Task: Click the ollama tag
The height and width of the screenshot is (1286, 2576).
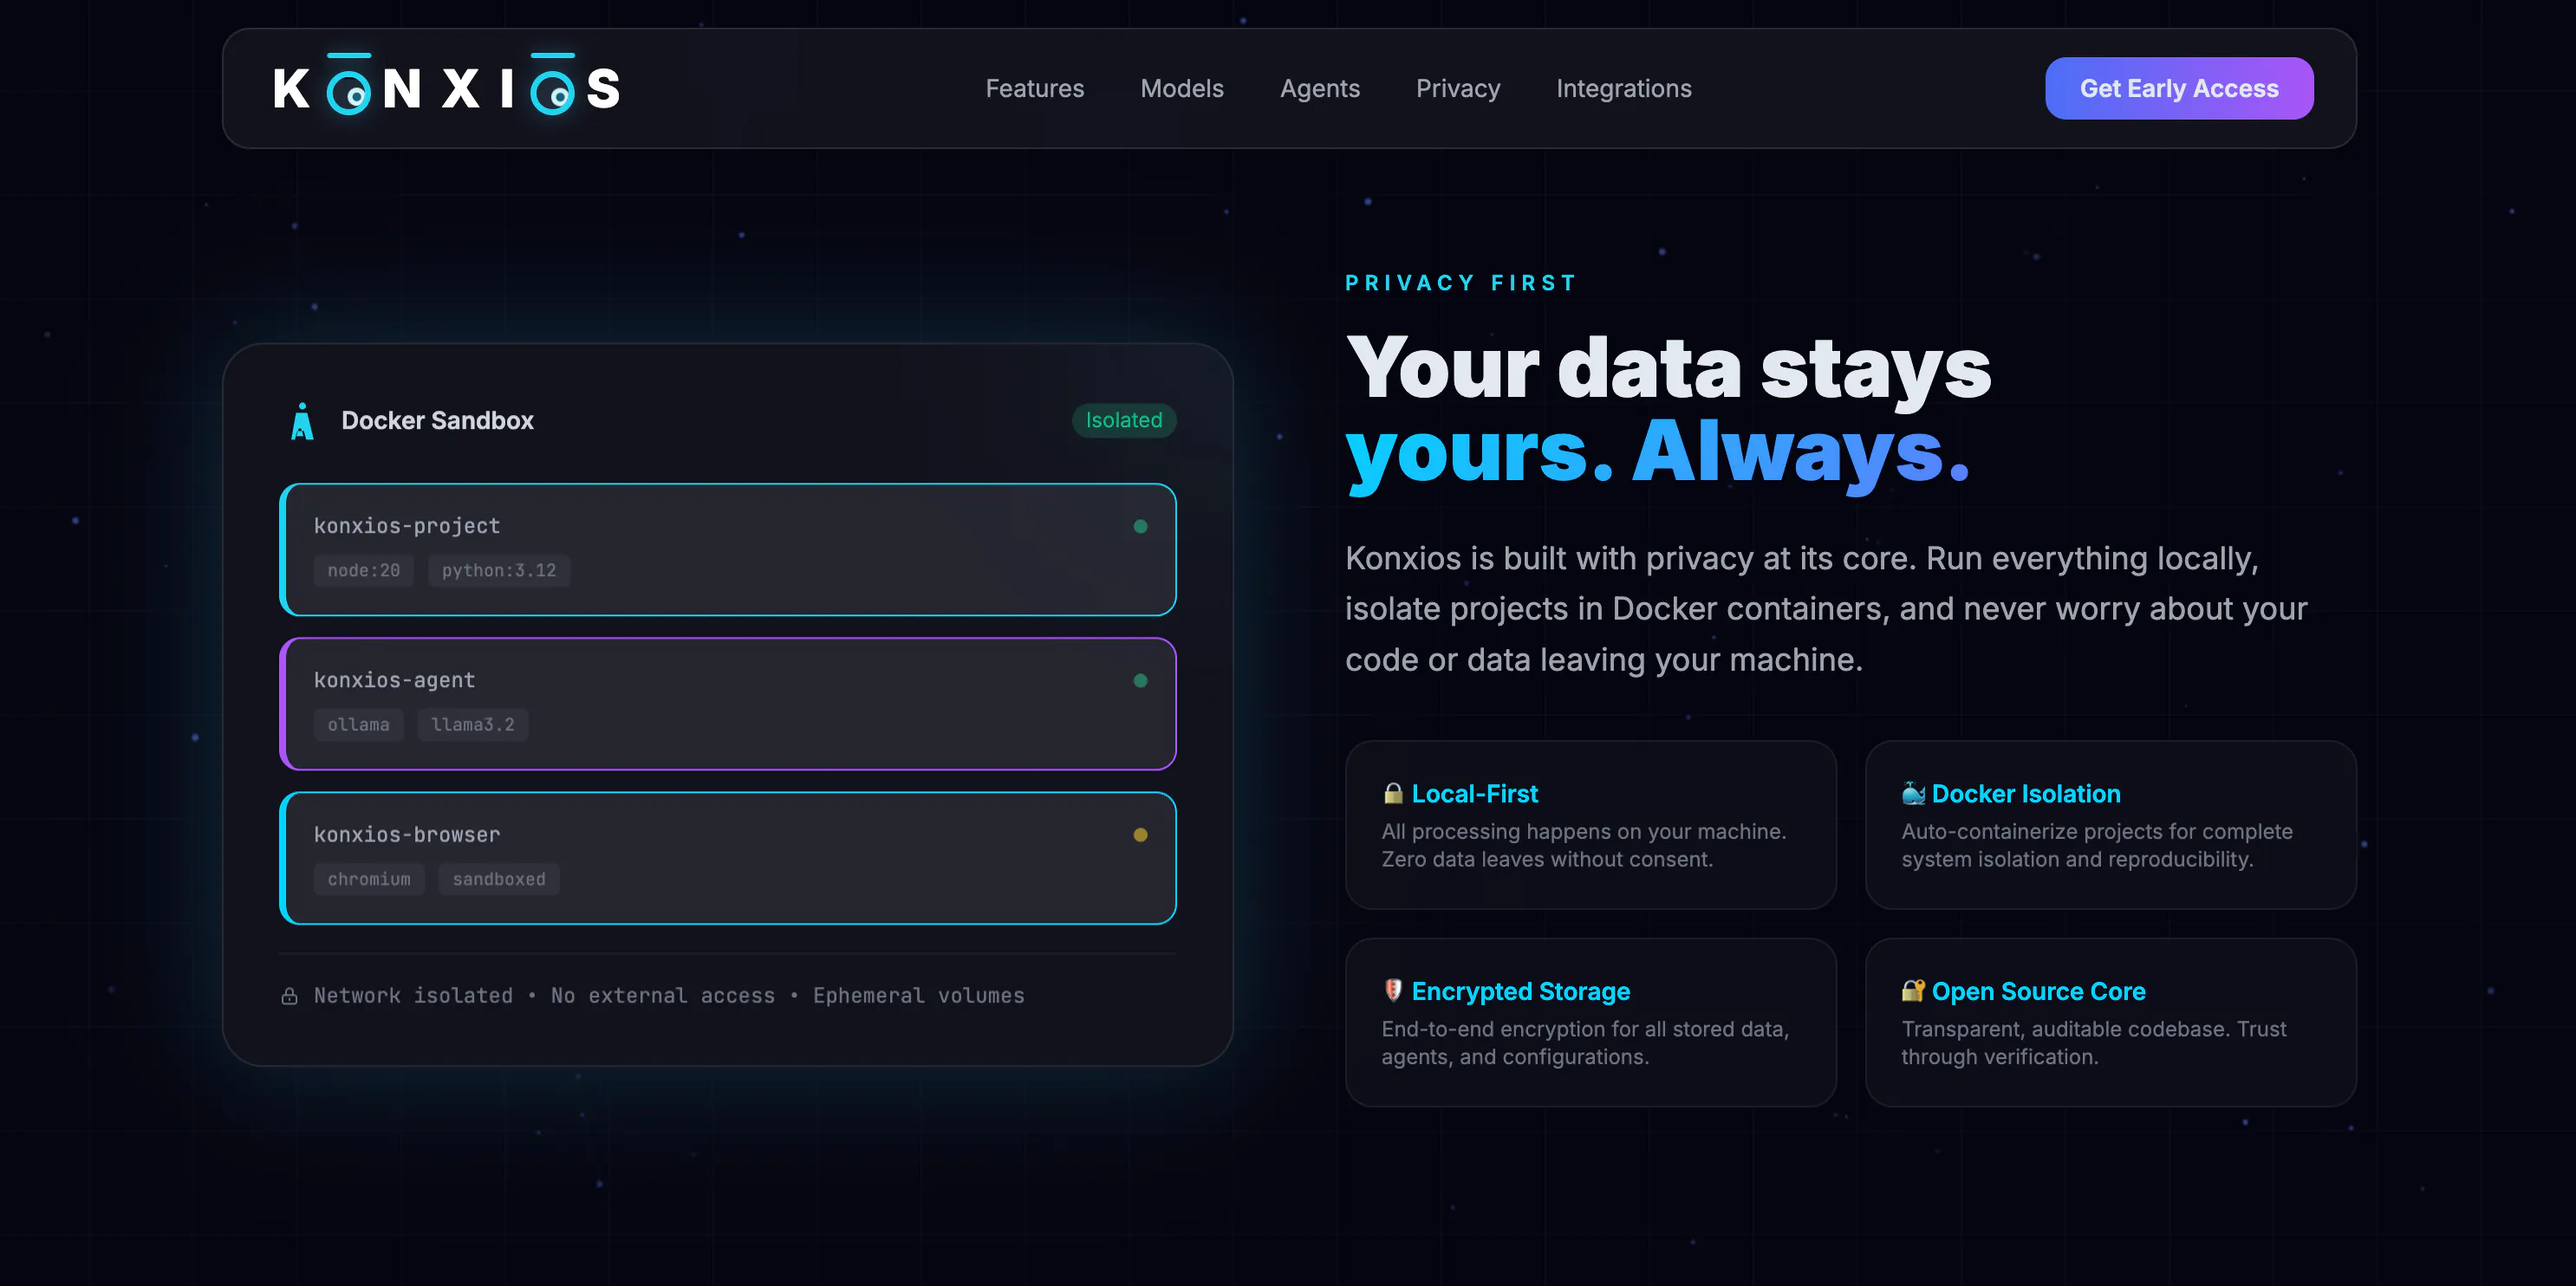Action: 358,724
